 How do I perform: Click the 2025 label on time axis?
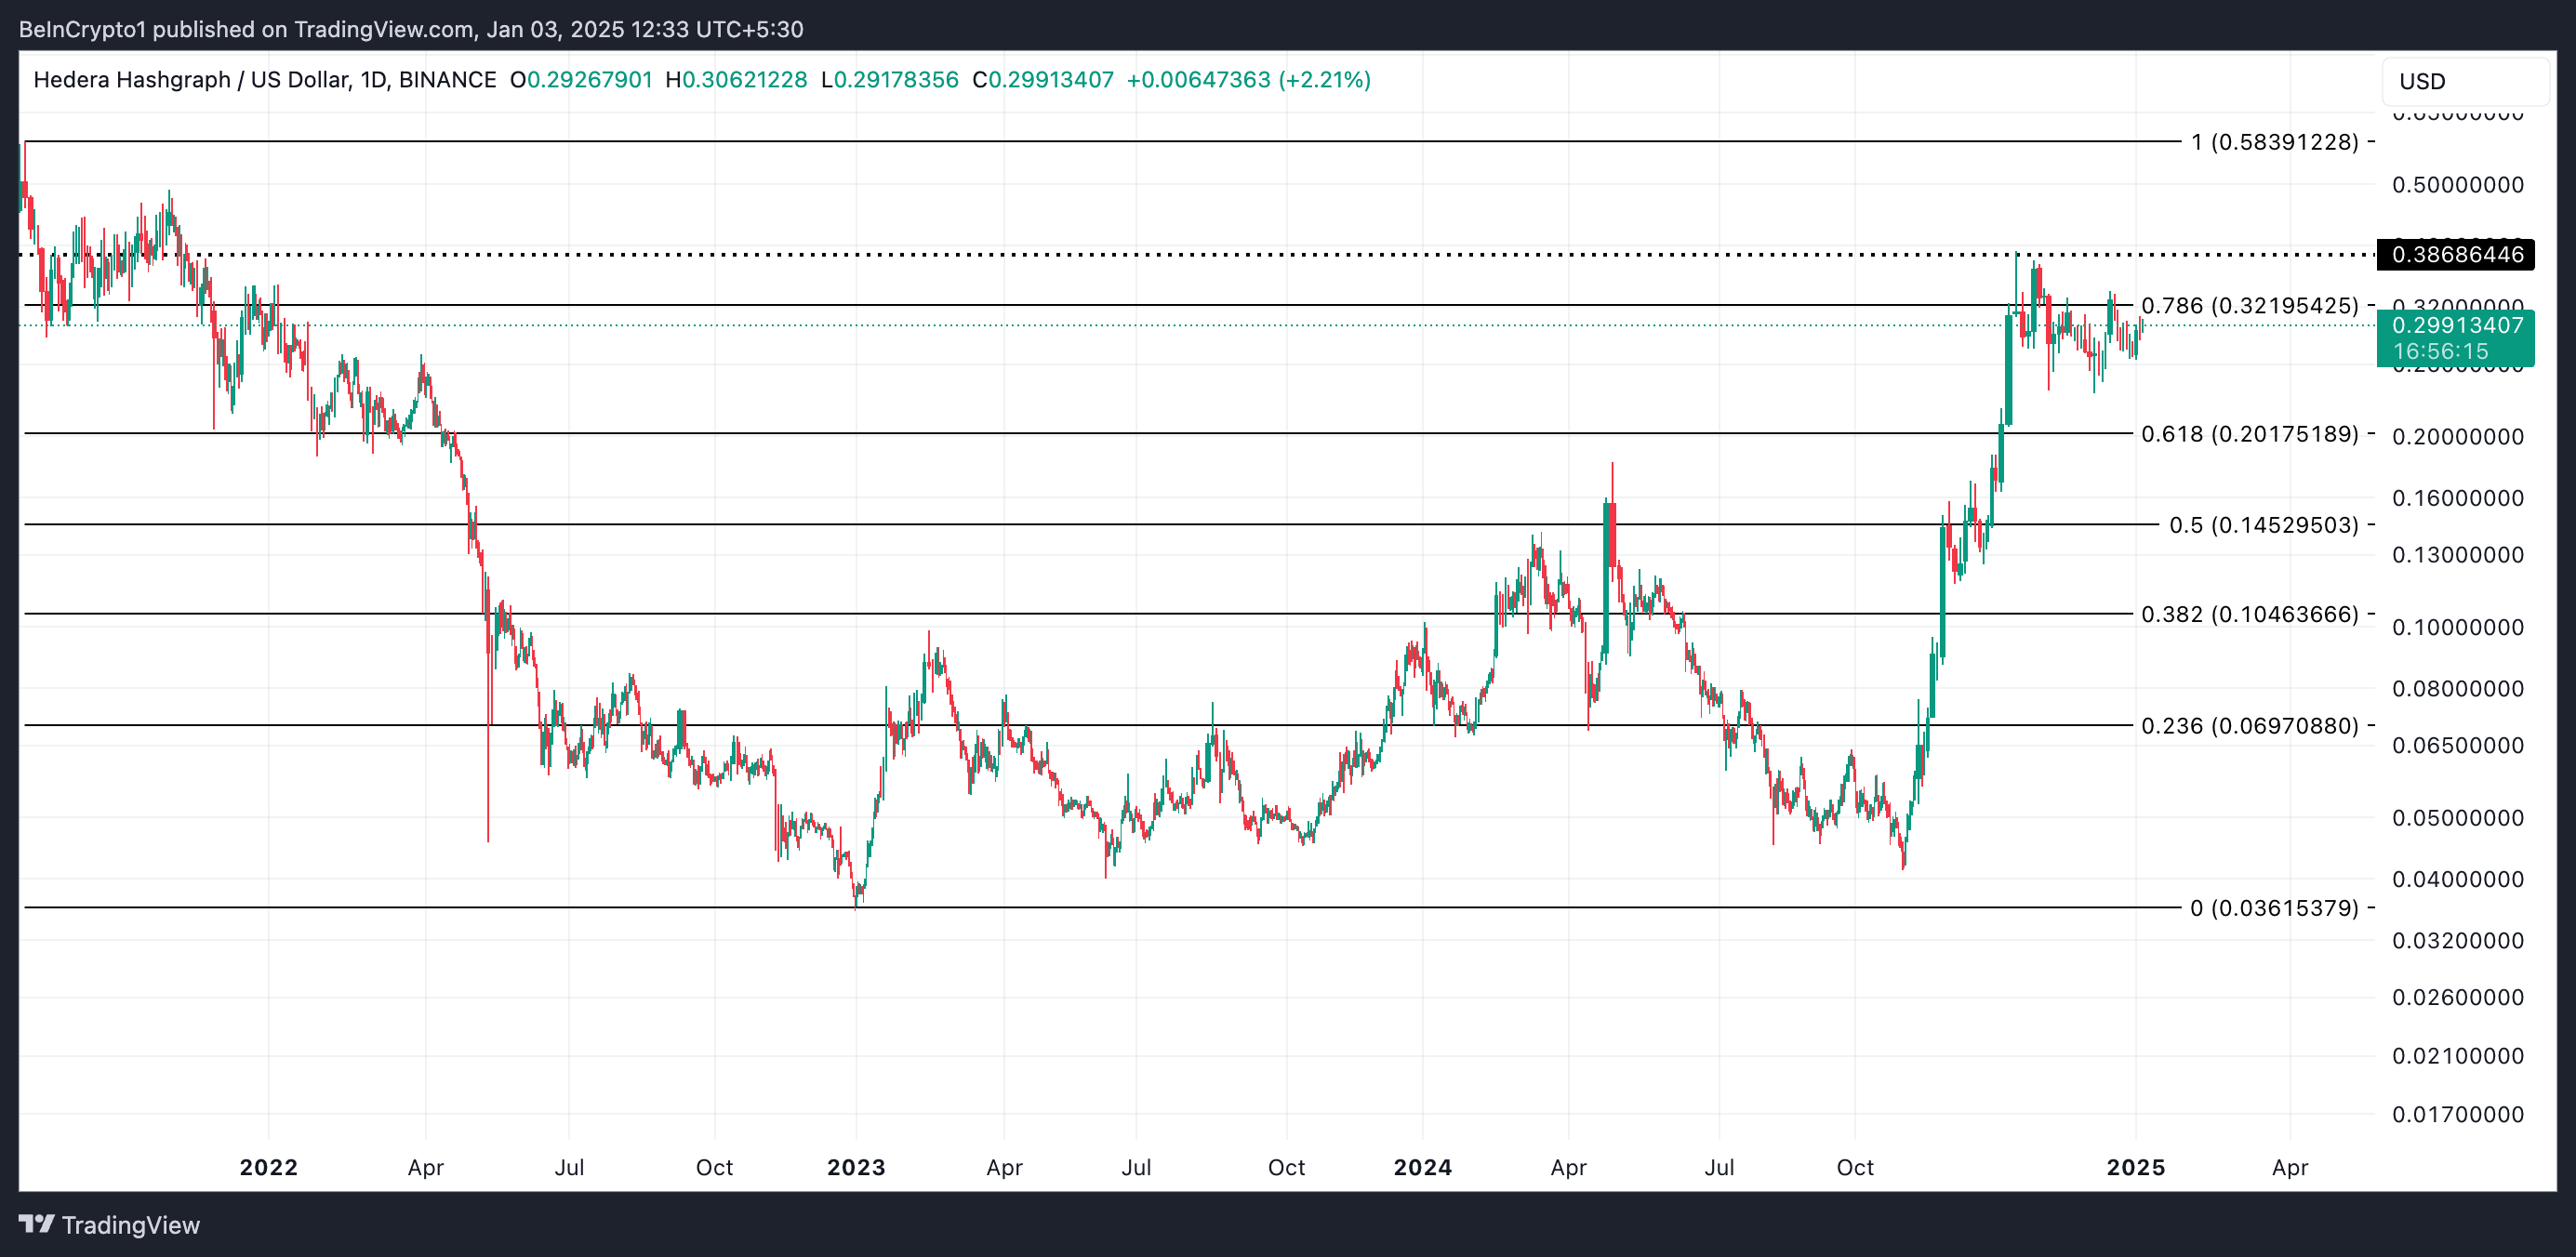pyautogui.click(x=2138, y=1167)
